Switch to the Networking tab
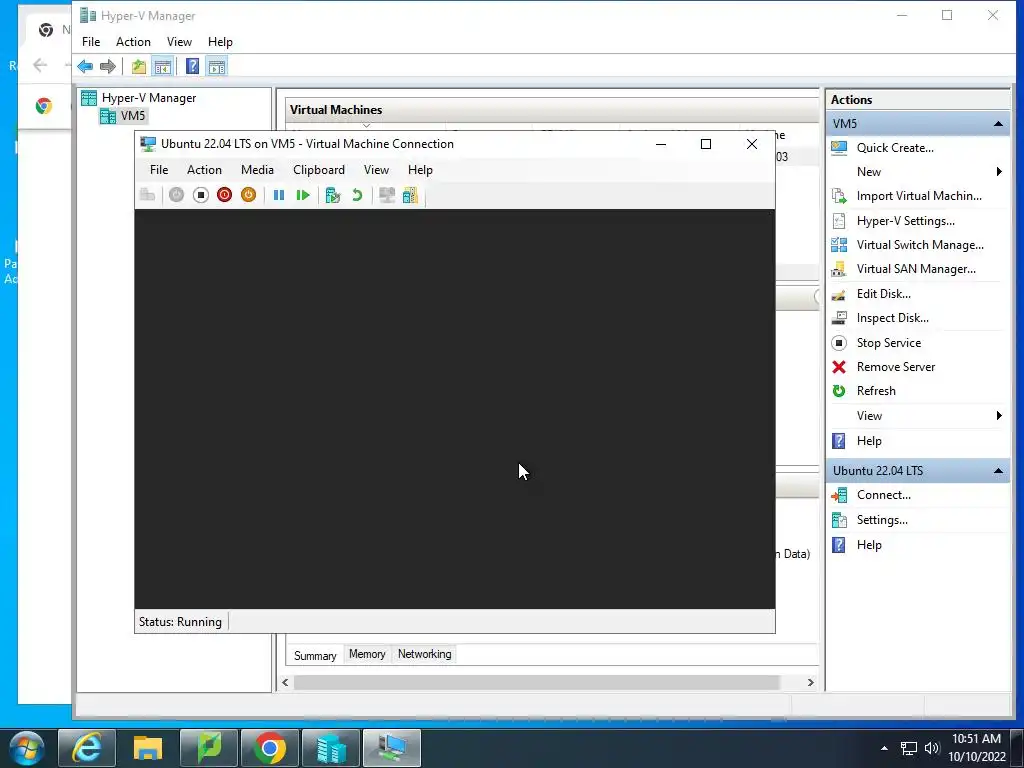The image size is (1024, 768). [x=424, y=654]
